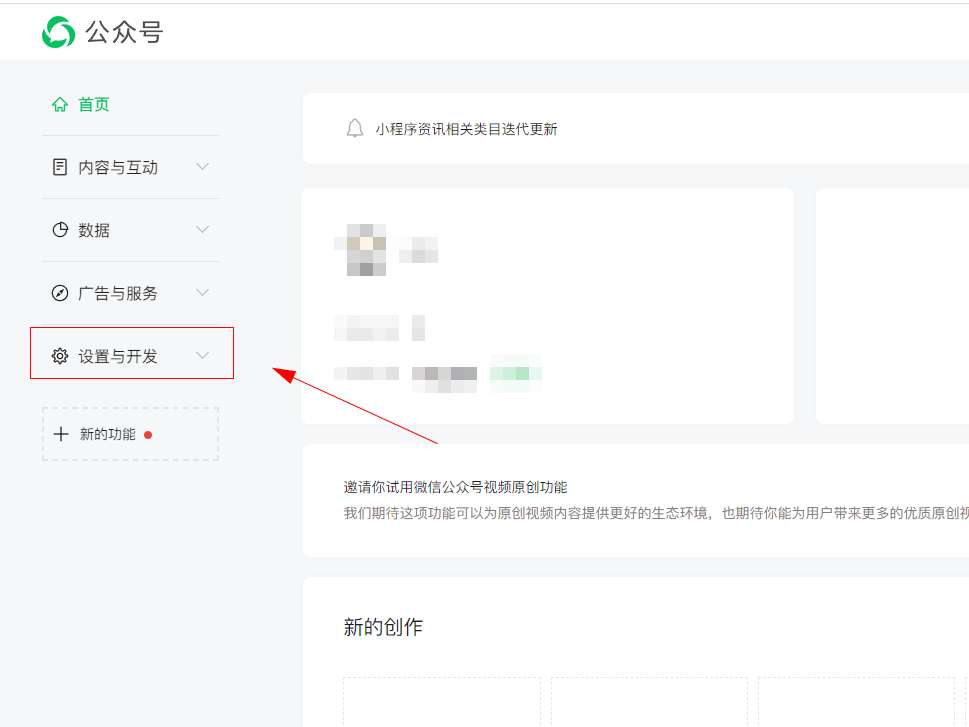This screenshot has width=969, height=727.
Task: Click the pie chart icon beside 数据
Action: [x=60, y=230]
